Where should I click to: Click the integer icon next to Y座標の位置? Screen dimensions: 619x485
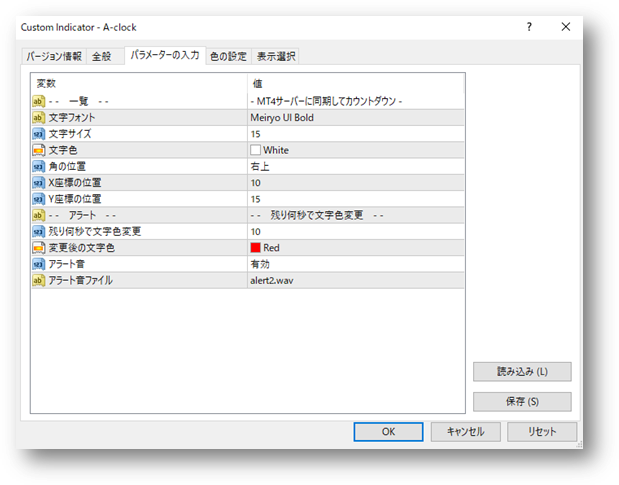38,199
